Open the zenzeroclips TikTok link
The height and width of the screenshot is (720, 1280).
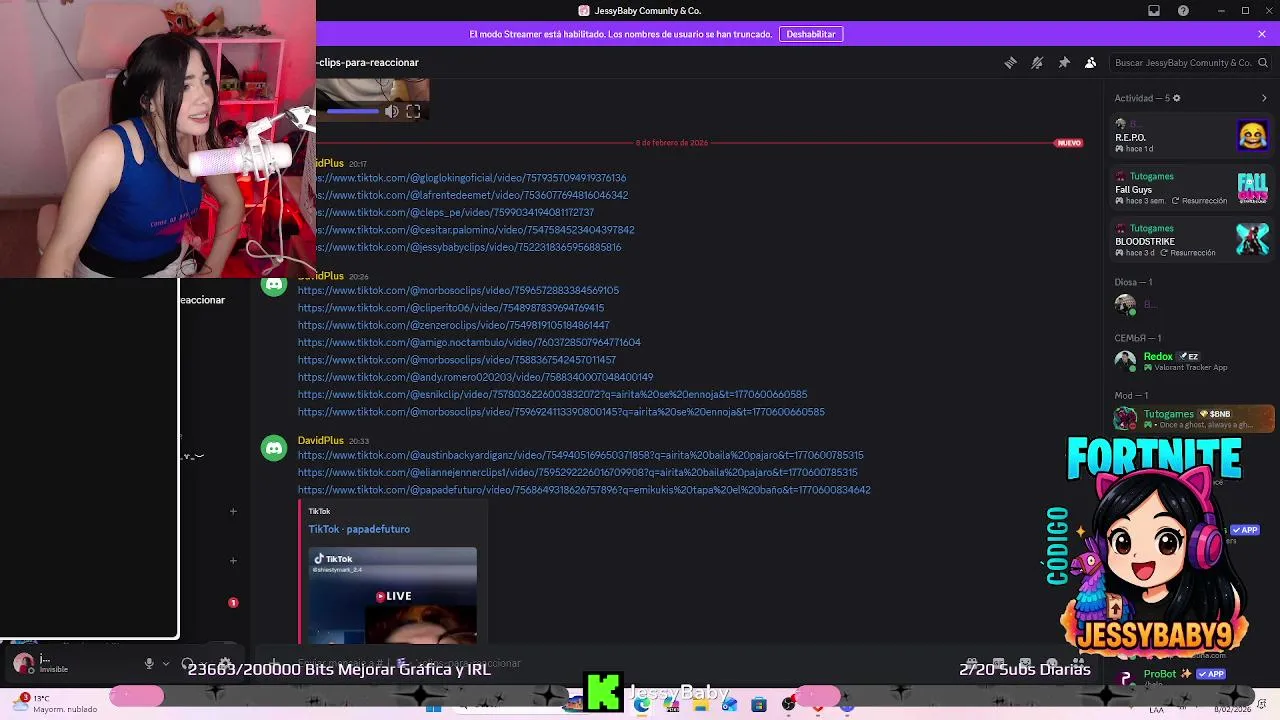click(x=454, y=325)
